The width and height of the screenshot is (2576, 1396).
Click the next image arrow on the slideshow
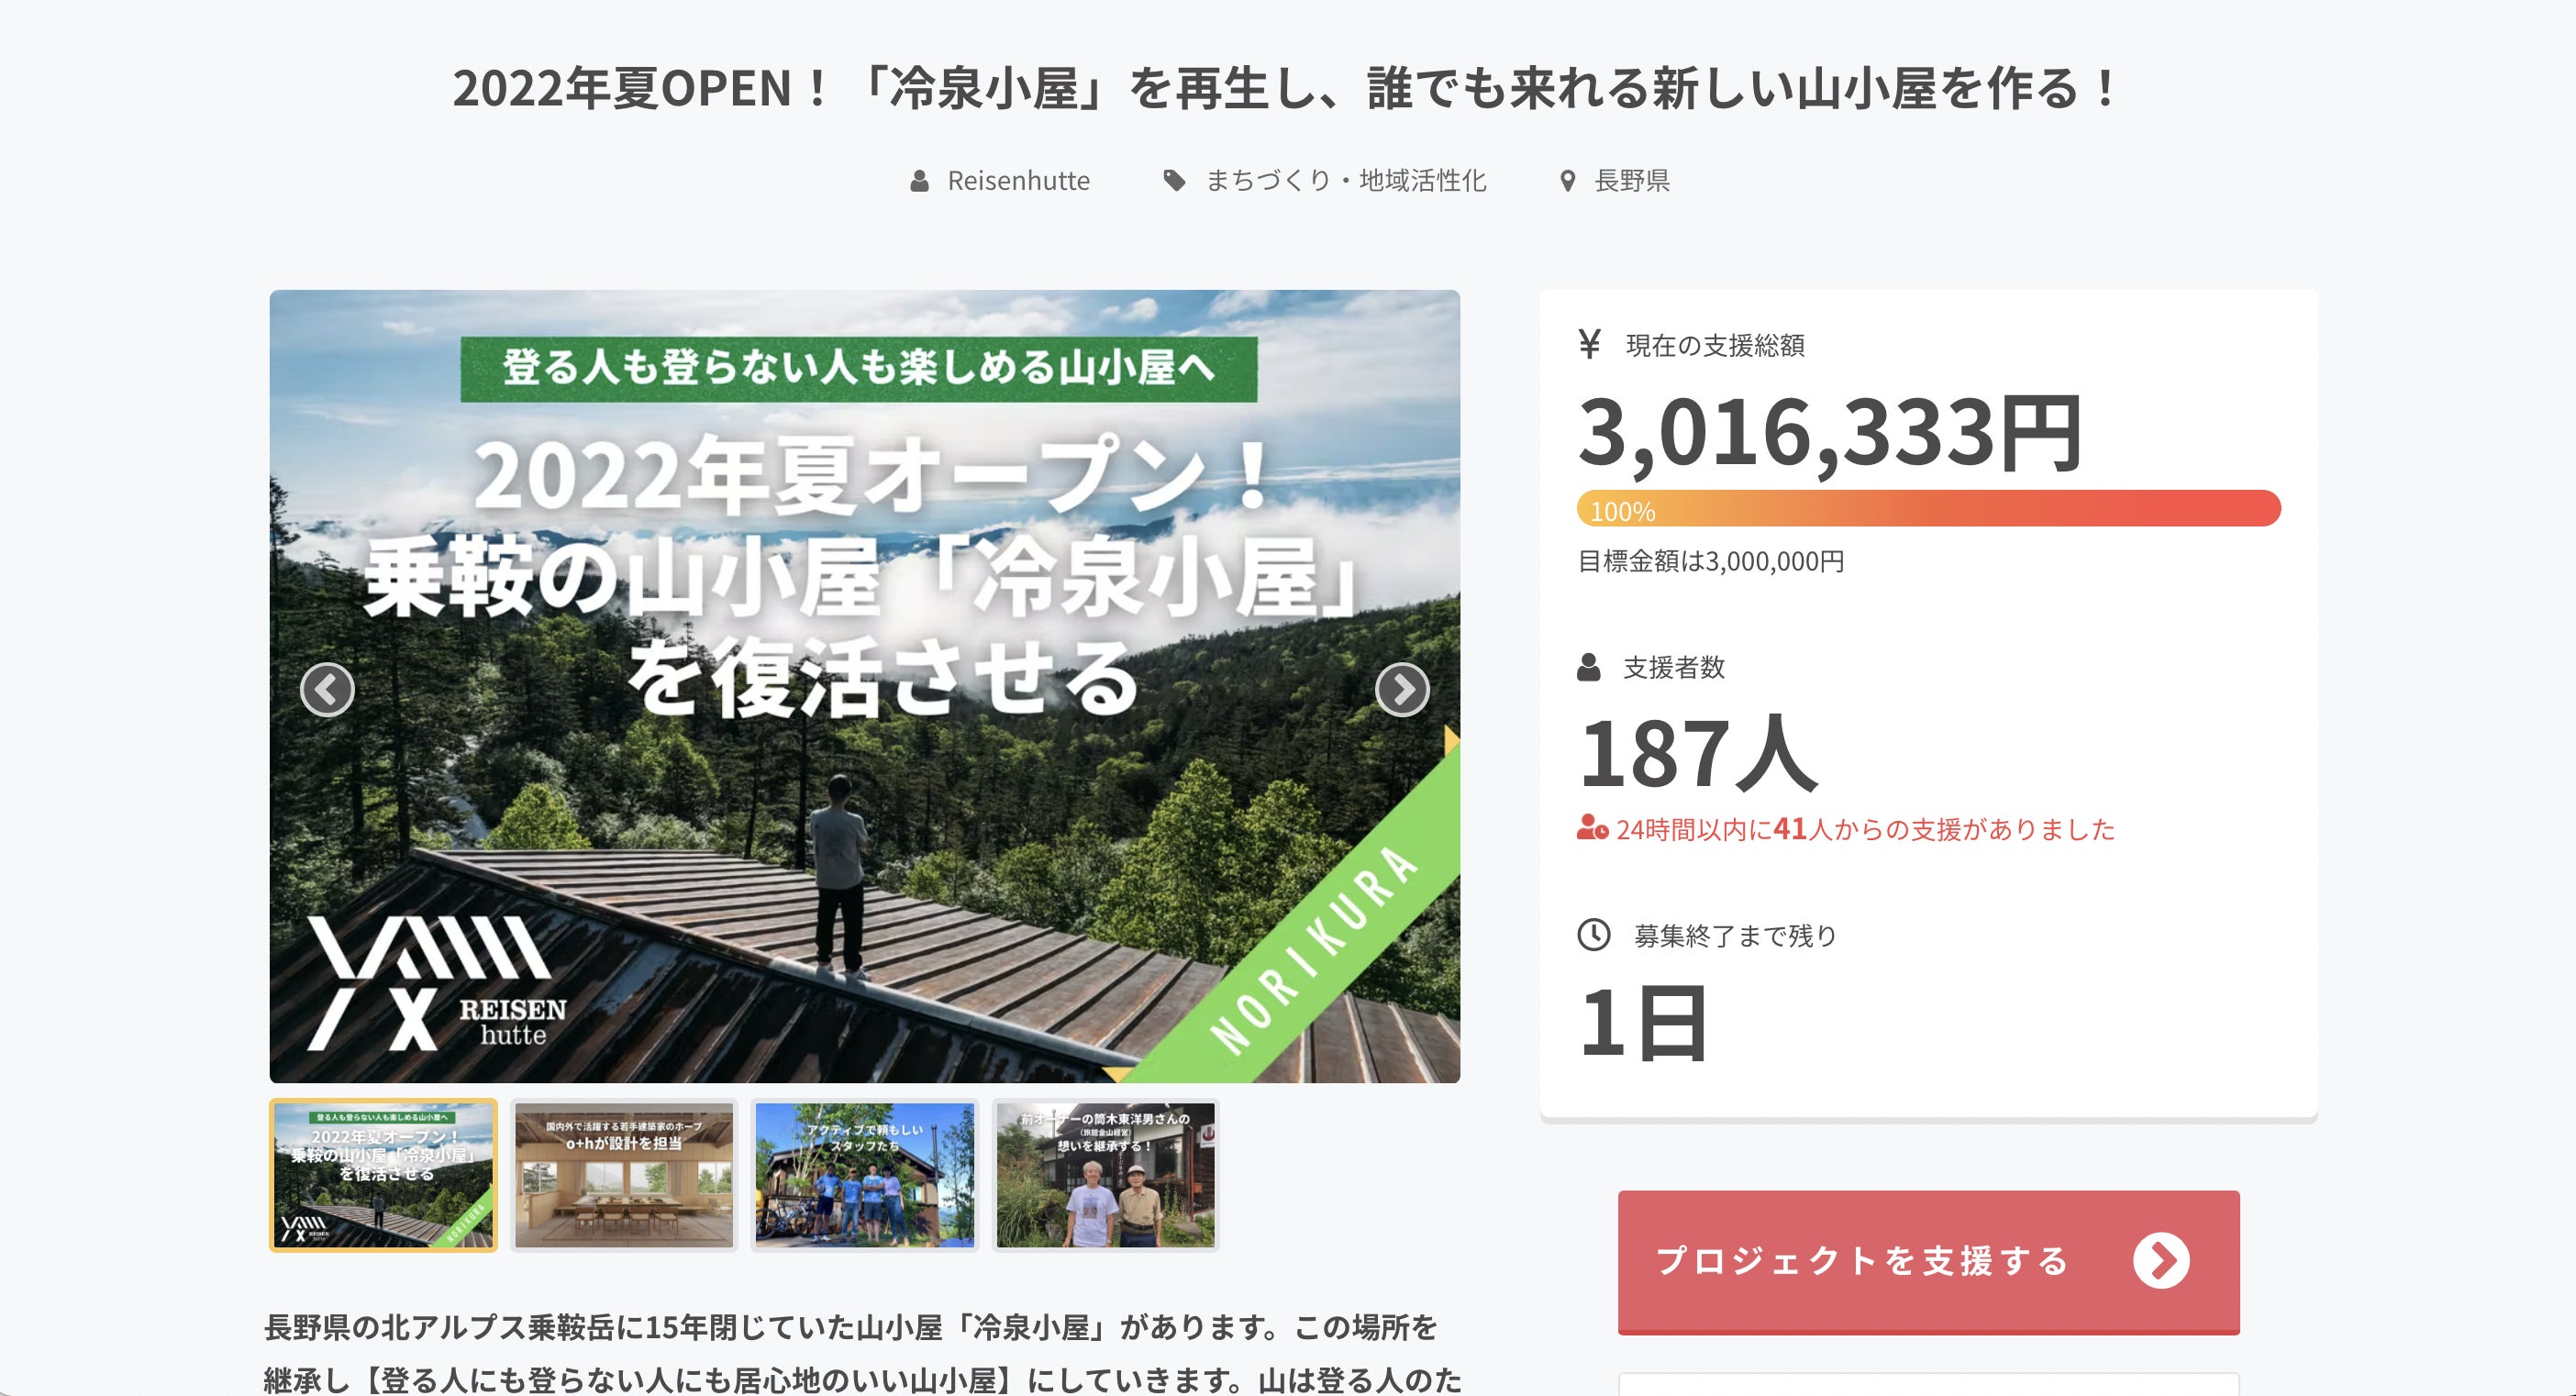1402,689
